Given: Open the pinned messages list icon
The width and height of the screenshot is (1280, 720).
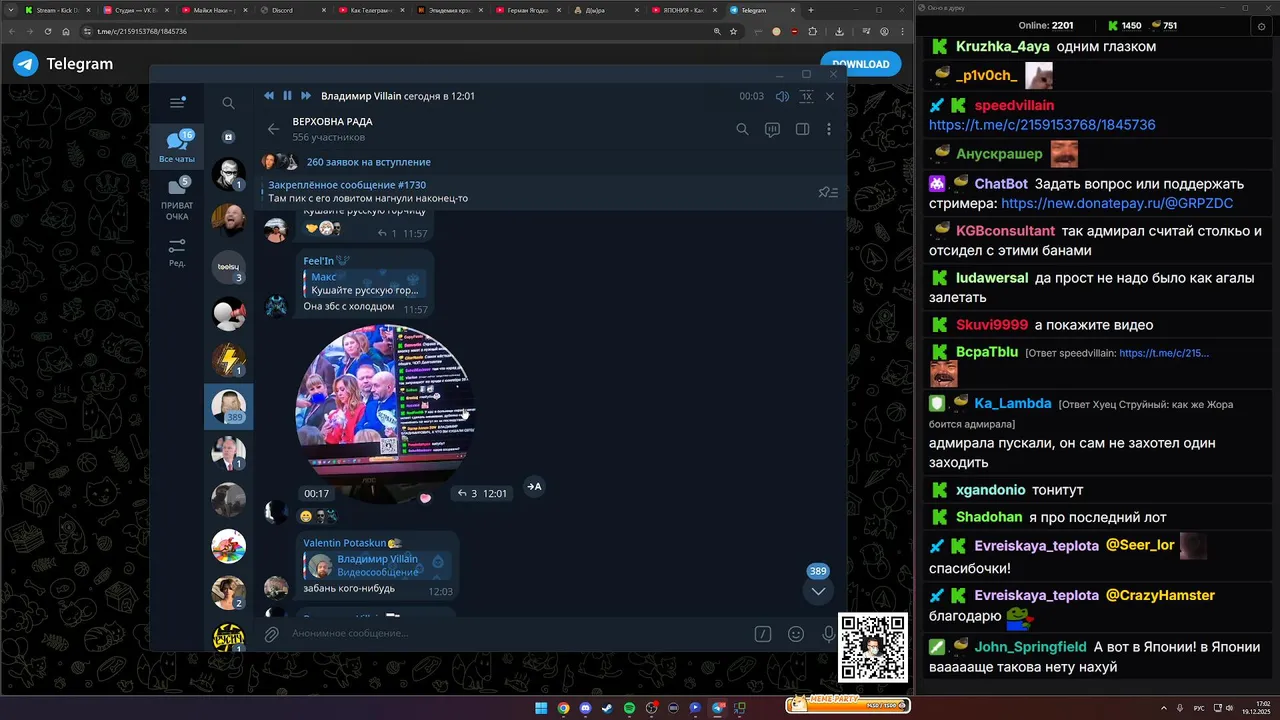Looking at the screenshot, I should [x=827, y=192].
